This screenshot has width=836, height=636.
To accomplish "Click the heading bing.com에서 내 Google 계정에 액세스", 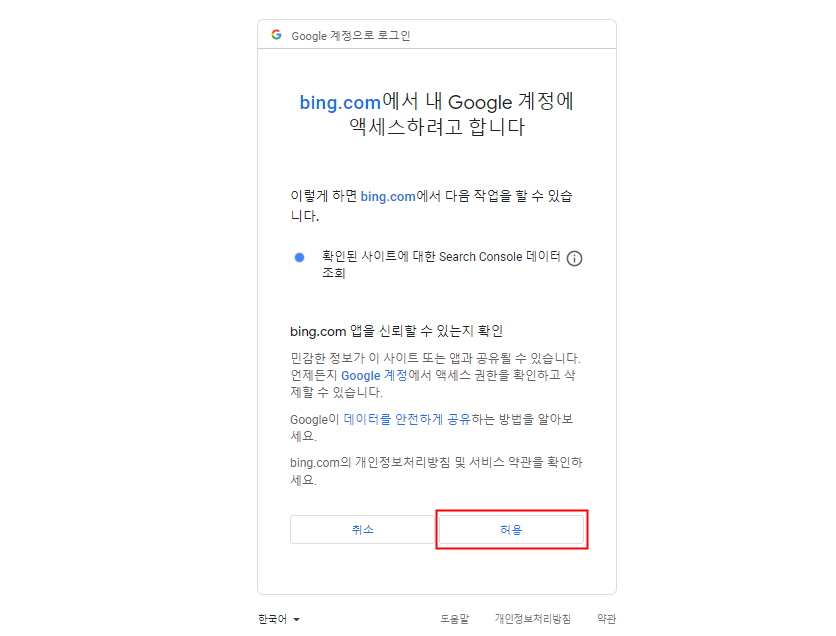I will (437, 114).
